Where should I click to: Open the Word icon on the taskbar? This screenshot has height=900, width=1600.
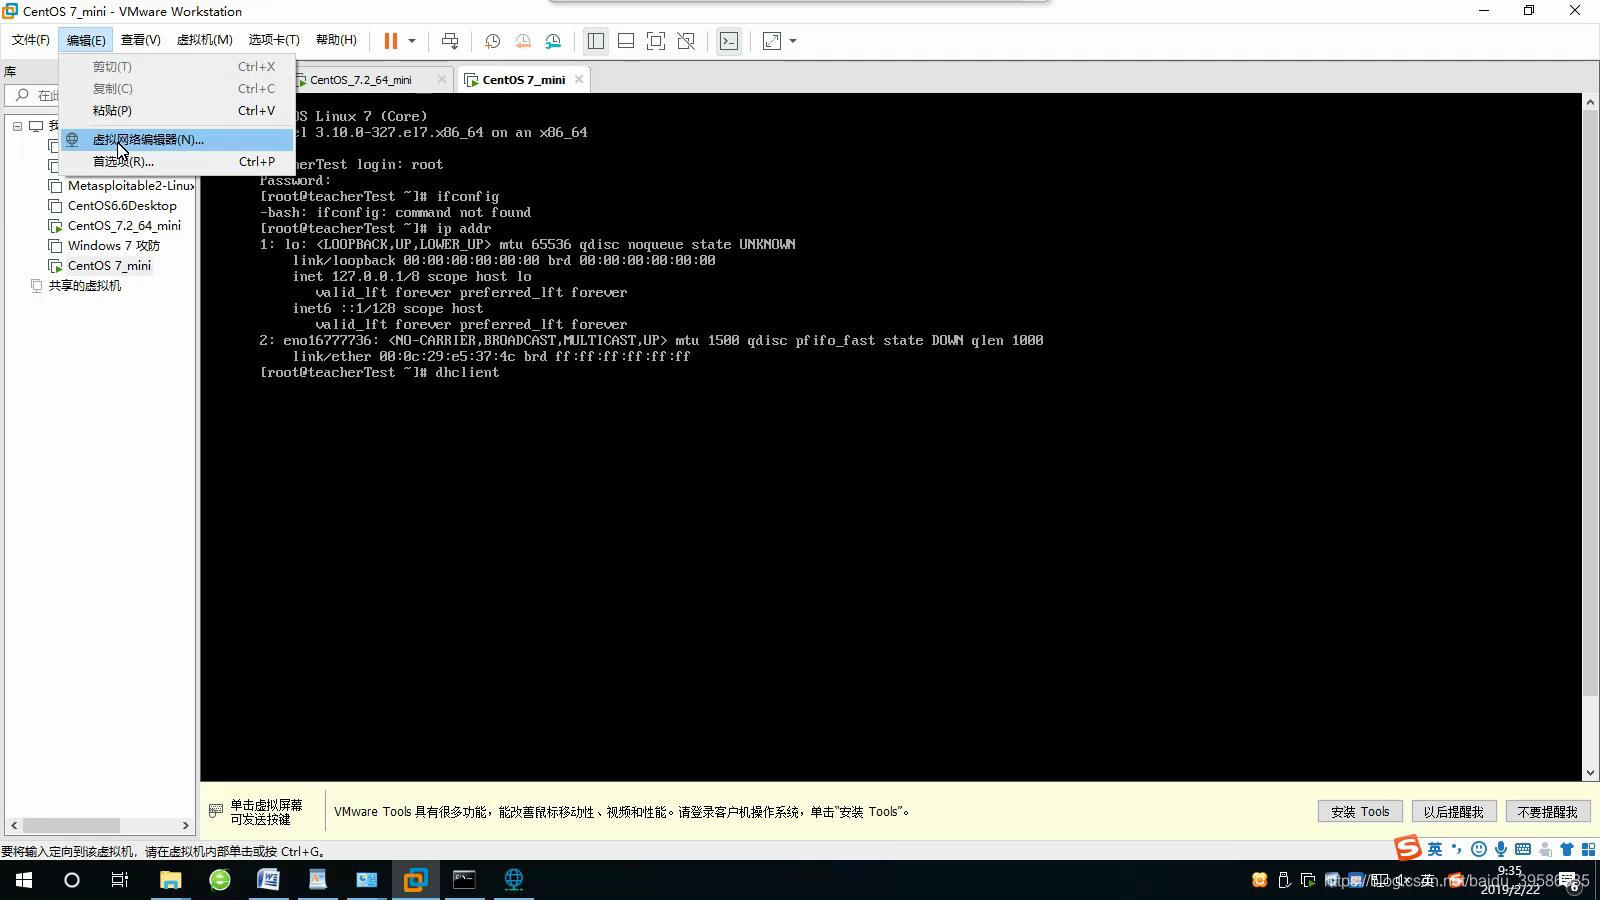click(268, 880)
